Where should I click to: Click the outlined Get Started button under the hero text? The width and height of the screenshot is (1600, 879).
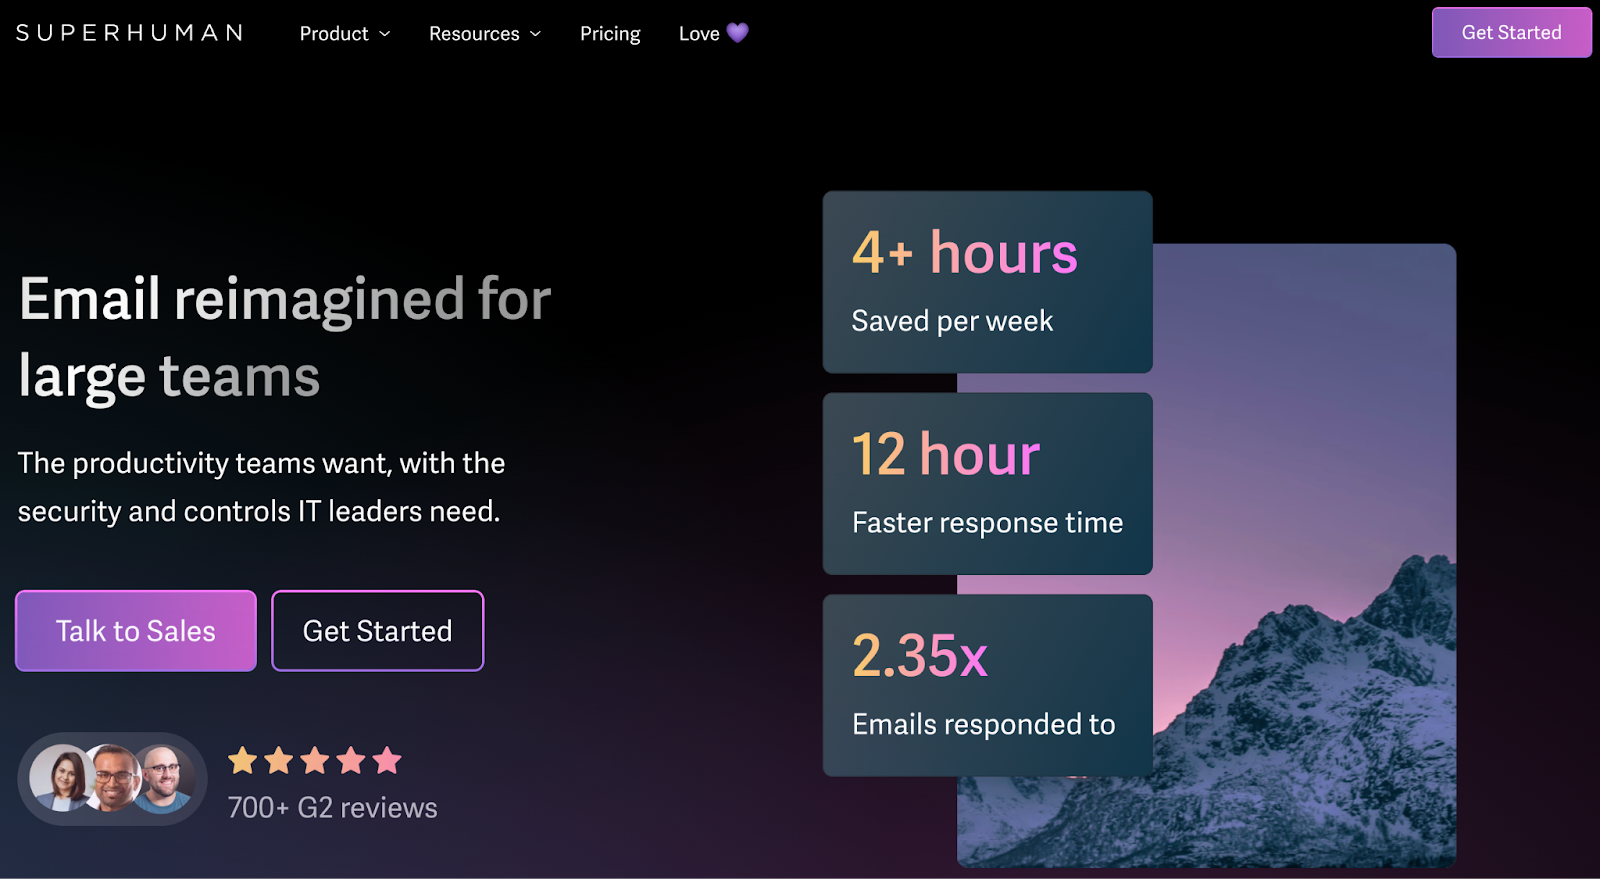pos(378,631)
